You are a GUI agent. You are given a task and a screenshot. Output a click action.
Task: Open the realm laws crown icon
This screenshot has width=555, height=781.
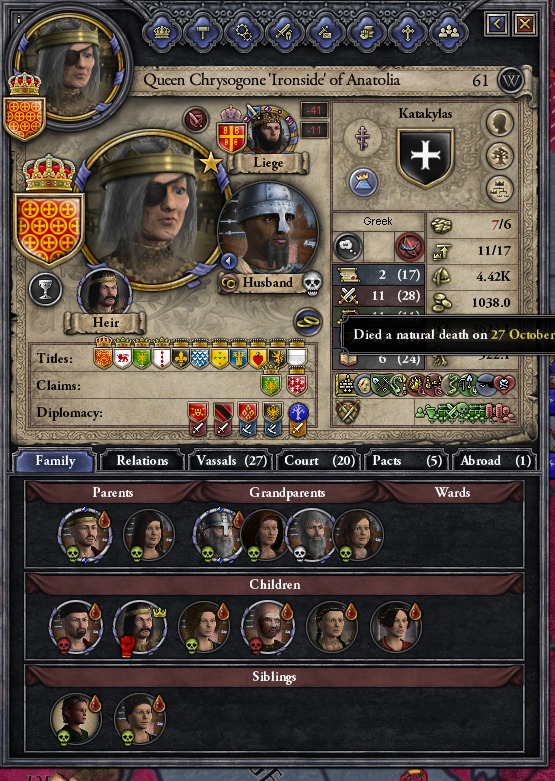(x=161, y=32)
